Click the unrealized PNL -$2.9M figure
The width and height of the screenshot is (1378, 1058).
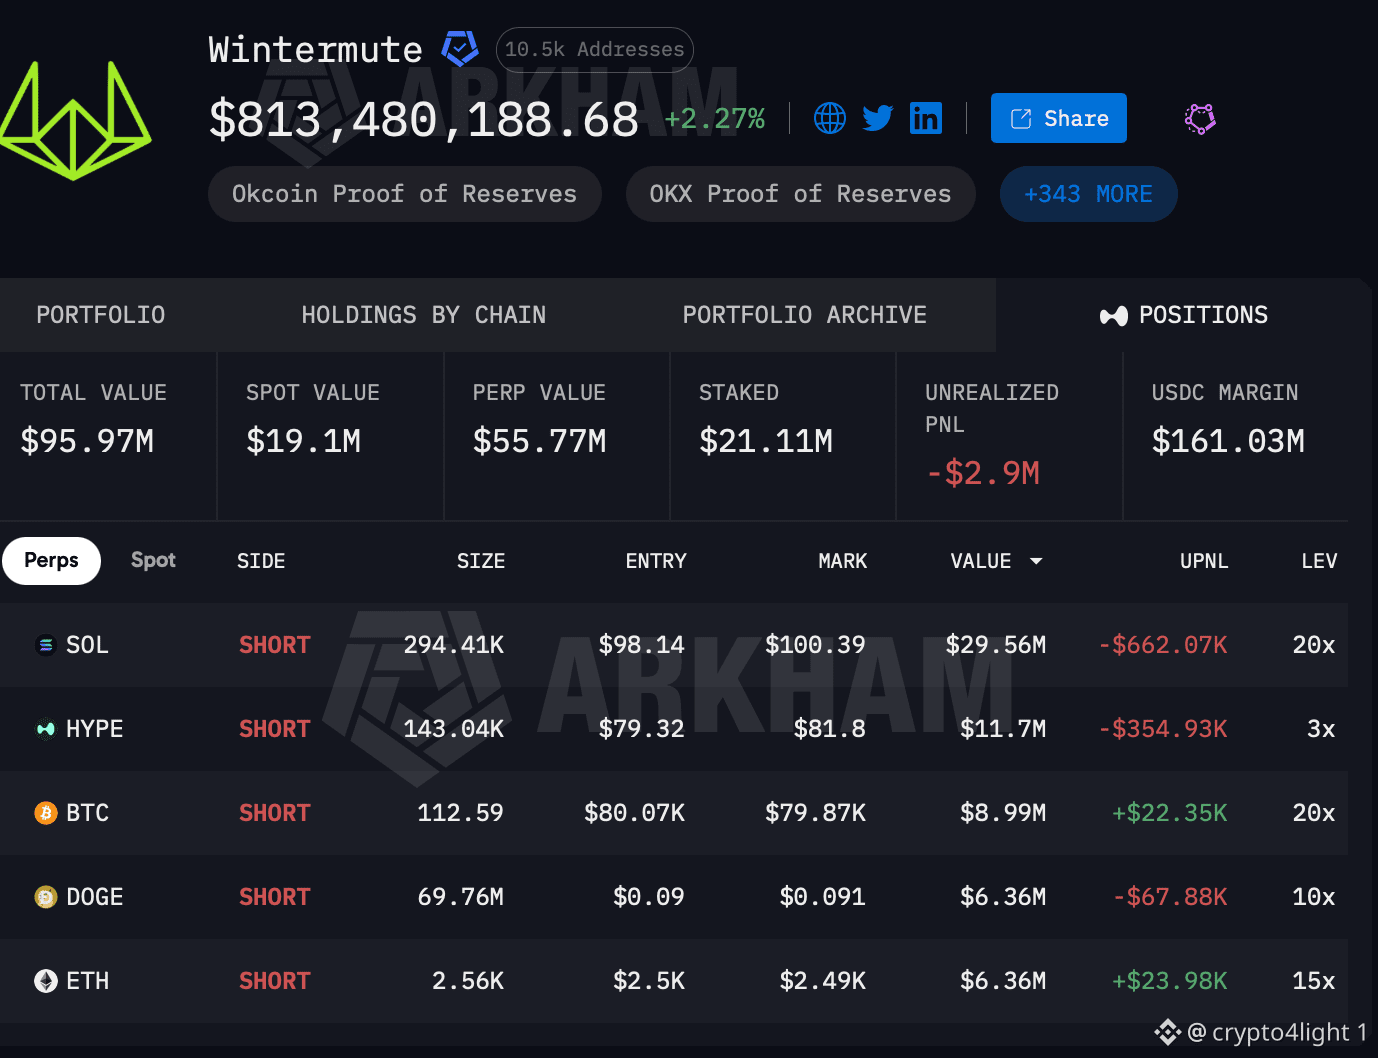[983, 473]
